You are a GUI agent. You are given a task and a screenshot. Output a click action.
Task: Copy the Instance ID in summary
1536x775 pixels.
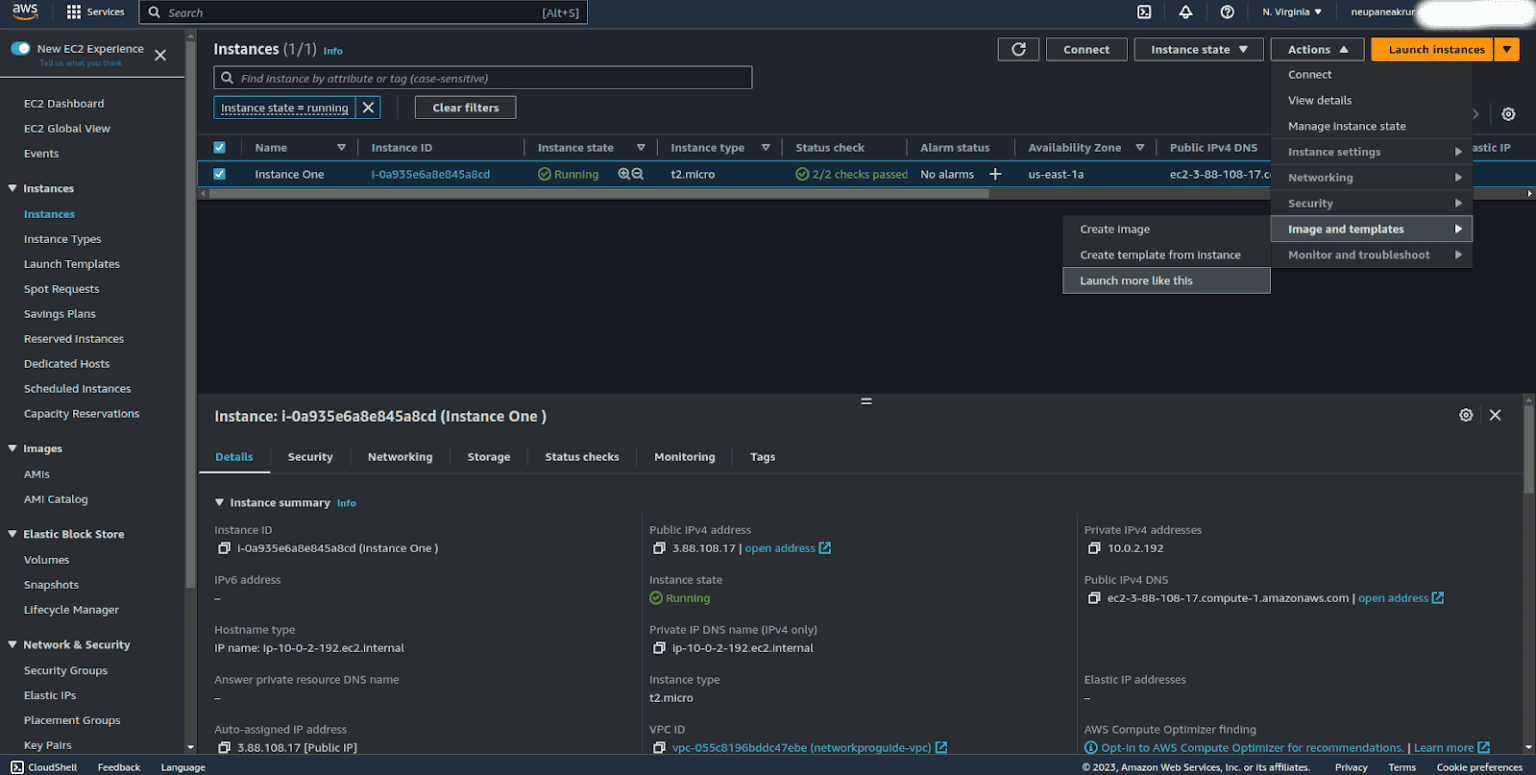point(224,548)
